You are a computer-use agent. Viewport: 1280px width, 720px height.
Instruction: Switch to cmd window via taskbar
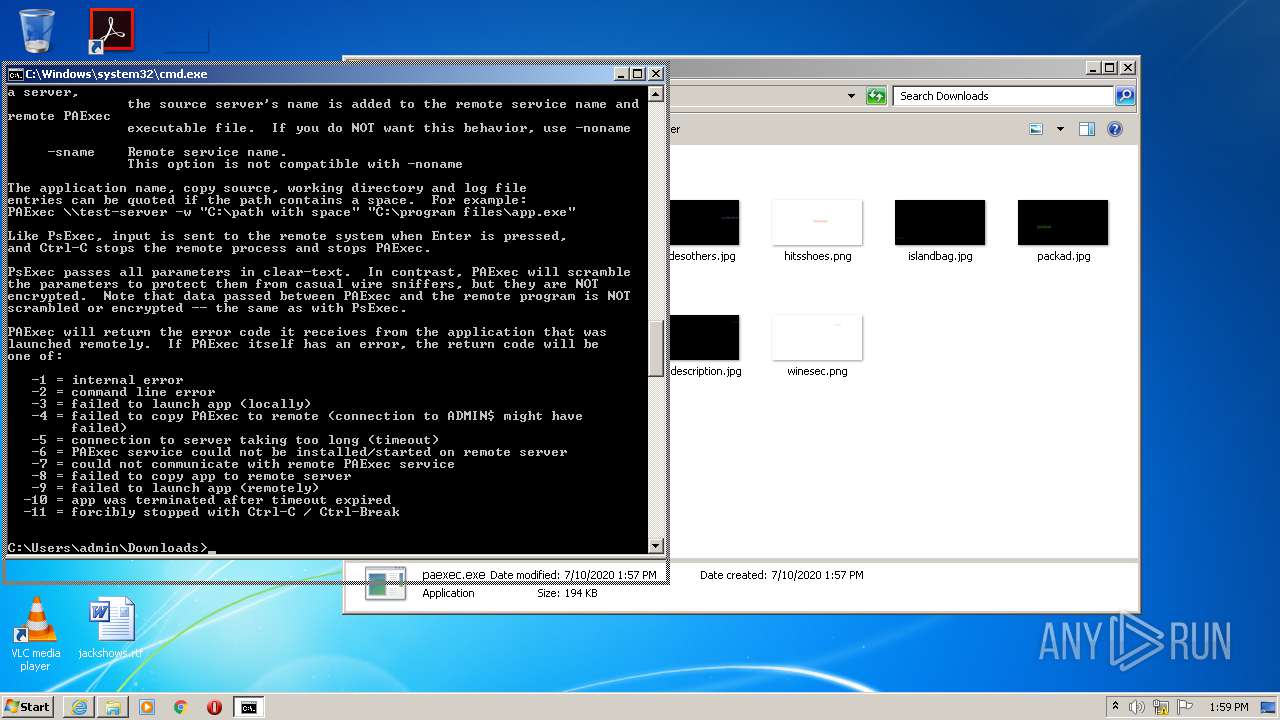[248, 707]
